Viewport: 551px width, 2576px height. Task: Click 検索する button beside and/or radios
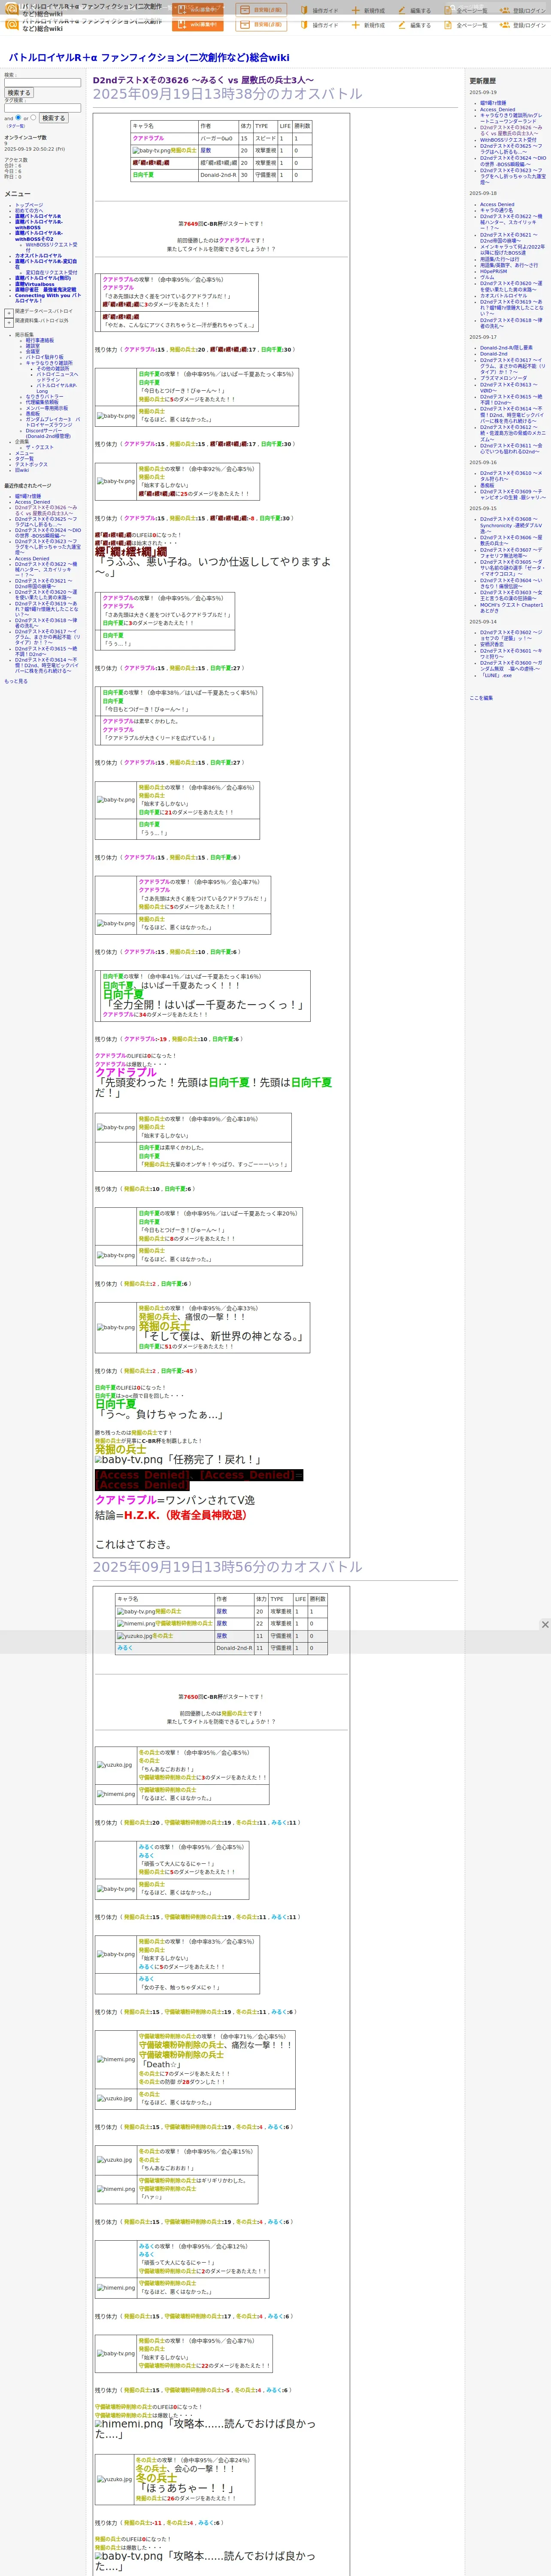click(x=53, y=118)
